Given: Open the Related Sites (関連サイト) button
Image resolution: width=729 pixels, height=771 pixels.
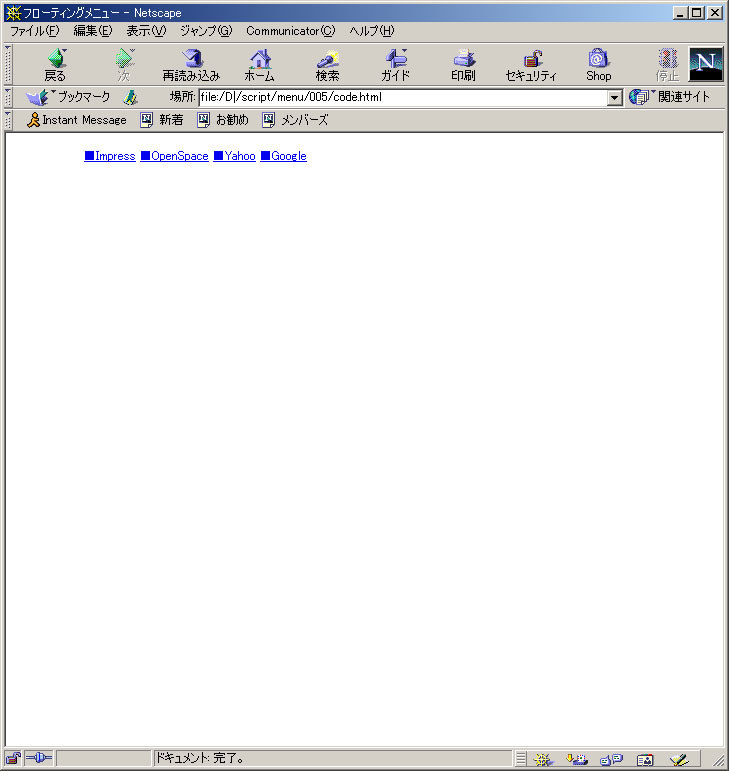Looking at the screenshot, I should pos(670,97).
